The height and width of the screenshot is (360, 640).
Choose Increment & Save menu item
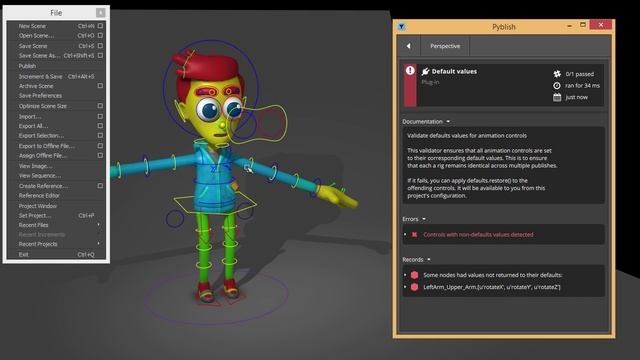[40, 76]
